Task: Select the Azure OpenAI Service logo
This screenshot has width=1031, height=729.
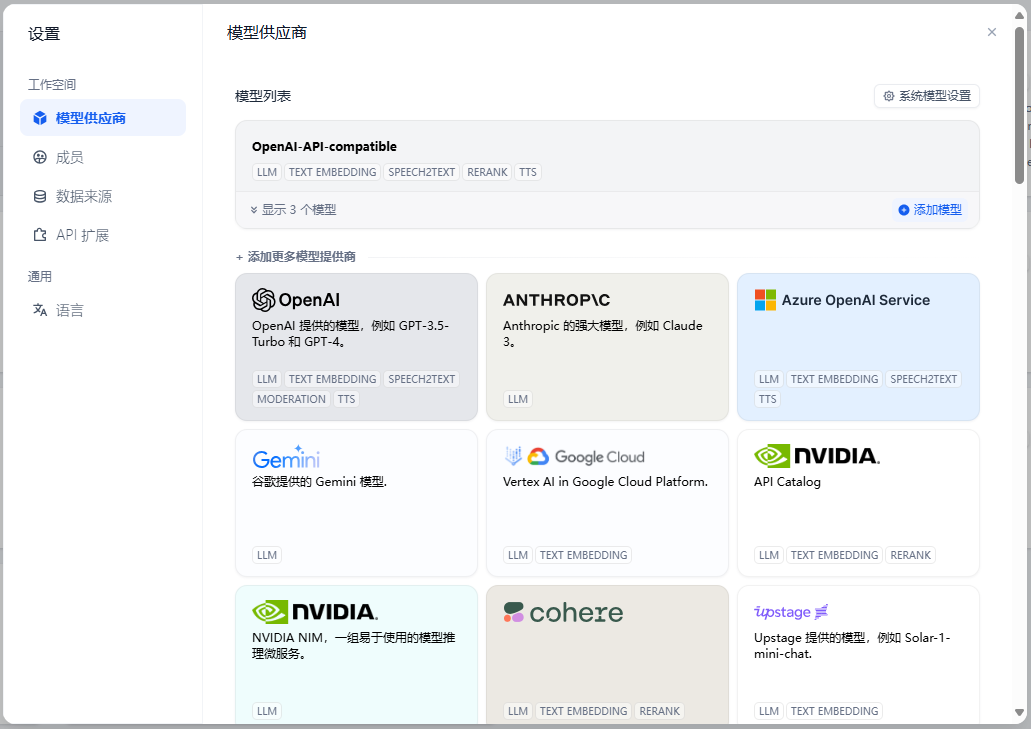Action: point(842,300)
